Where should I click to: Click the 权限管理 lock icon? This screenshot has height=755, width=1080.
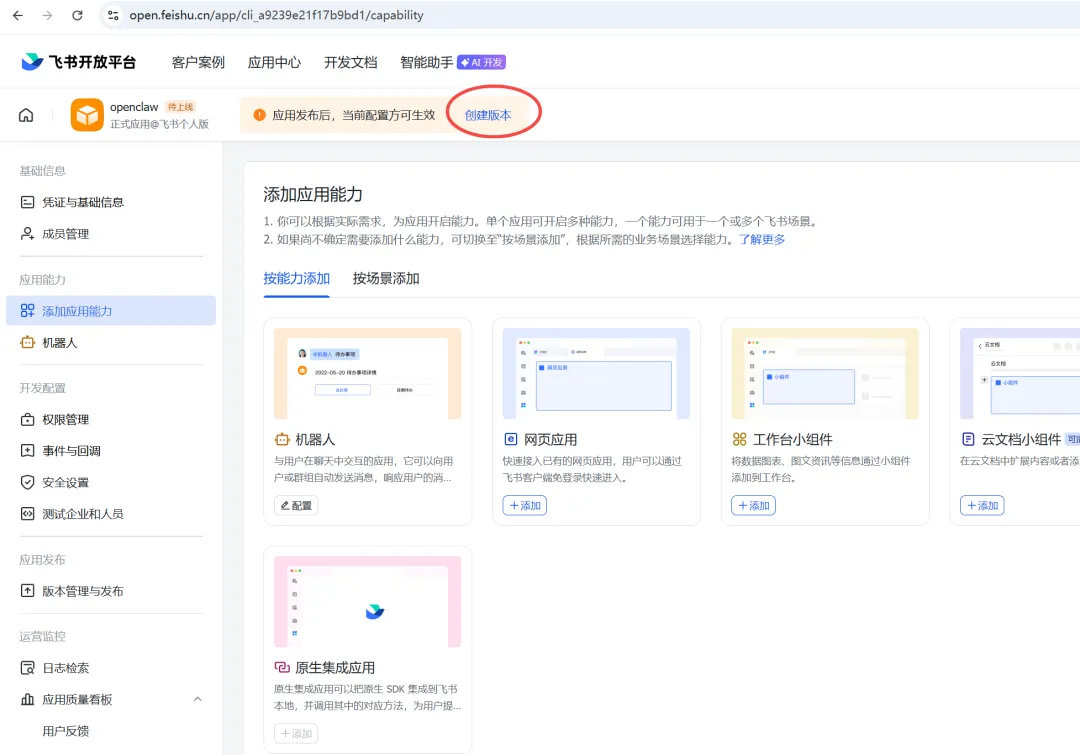pyautogui.click(x=28, y=420)
